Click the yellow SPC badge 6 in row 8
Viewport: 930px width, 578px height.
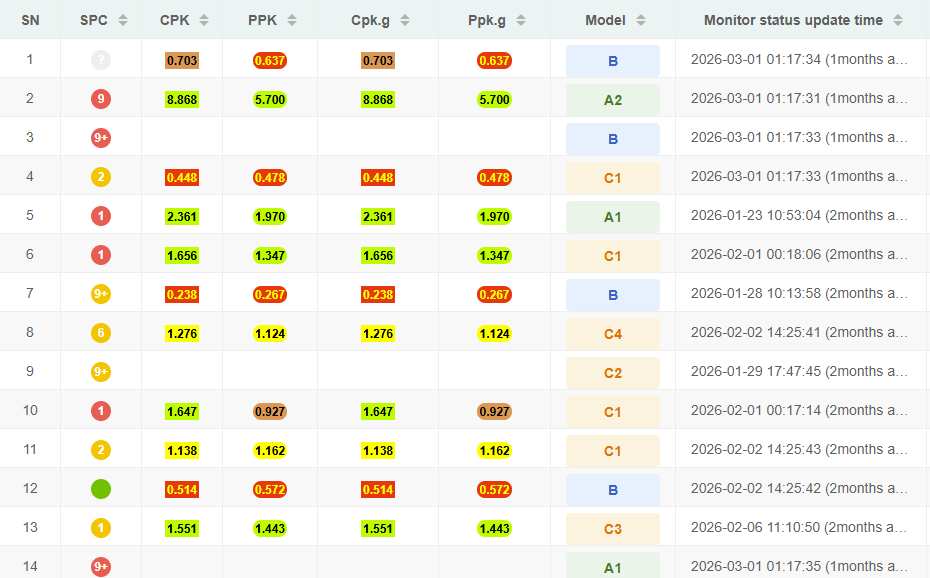(x=100, y=333)
